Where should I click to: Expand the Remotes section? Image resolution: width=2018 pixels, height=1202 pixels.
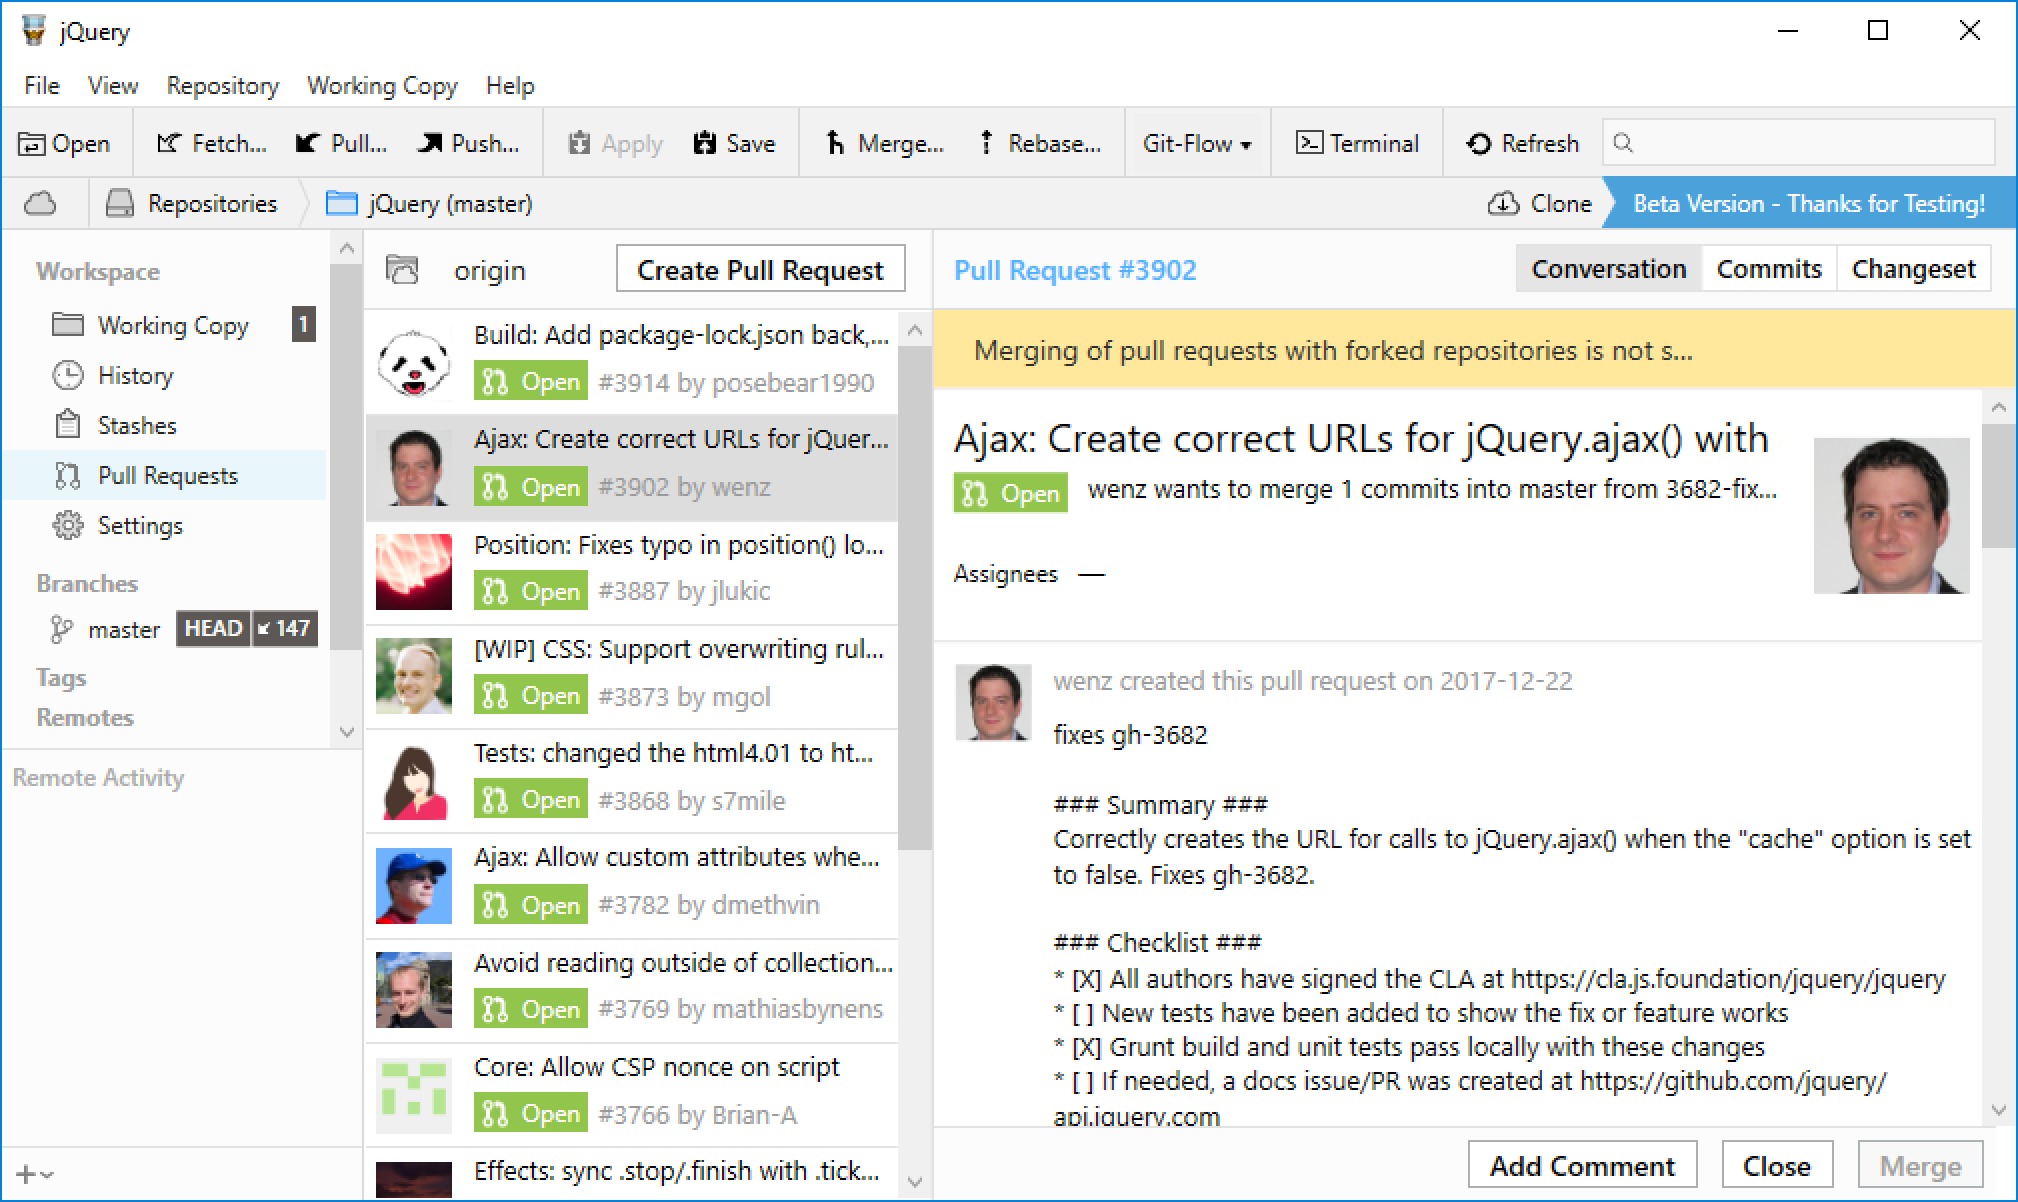(85, 718)
